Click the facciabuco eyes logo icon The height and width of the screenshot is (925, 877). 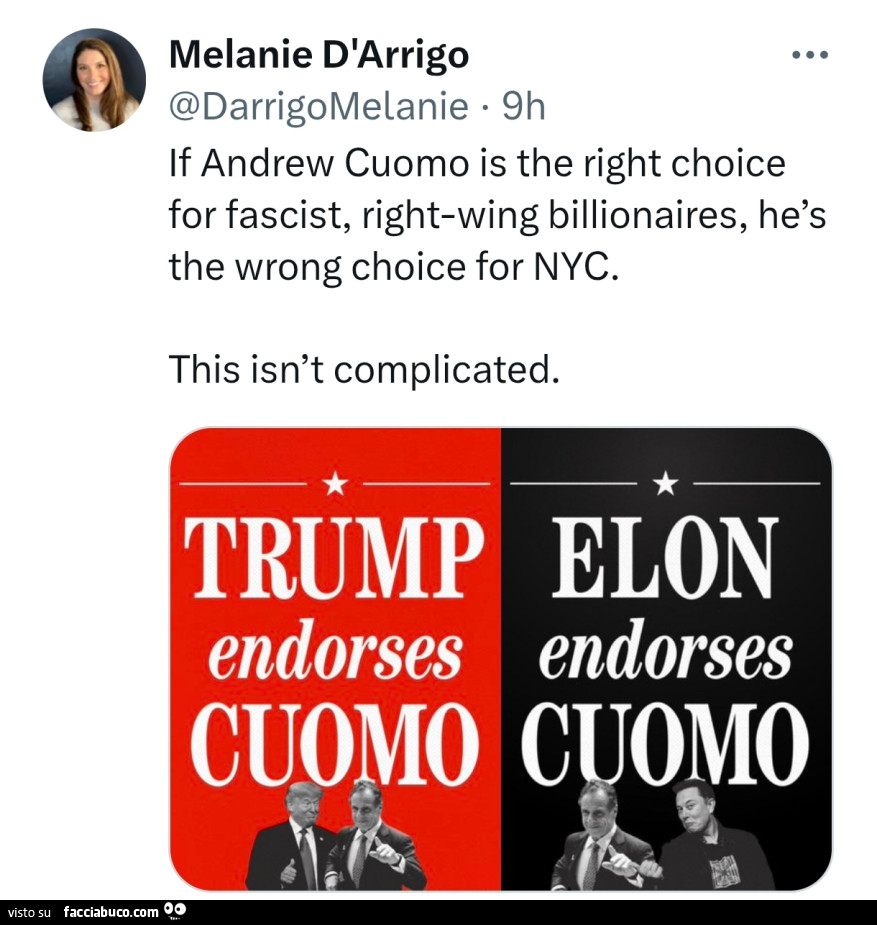pos(174,911)
